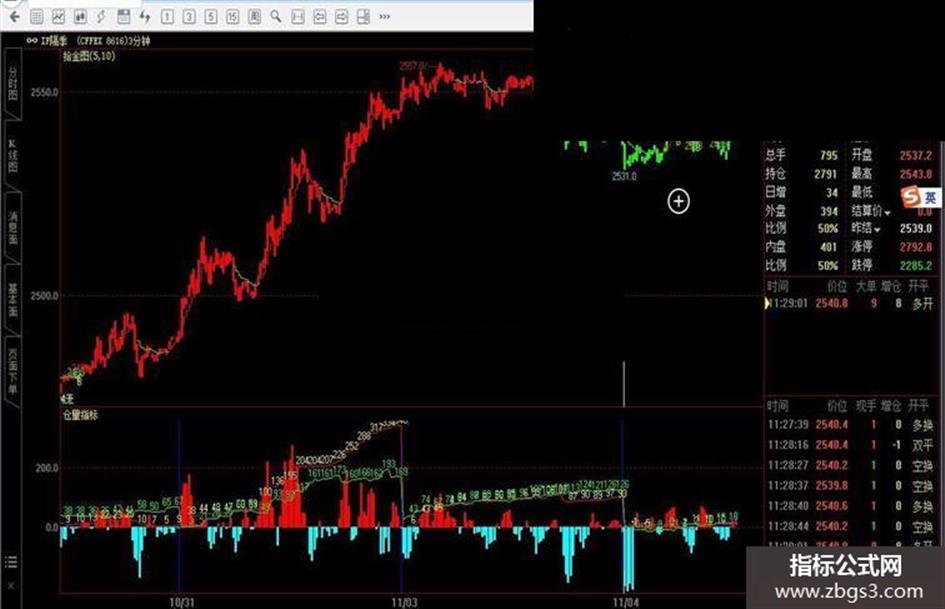945x609 pixels.
Task: Open the 页面下单 side tab
Action: (13, 371)
